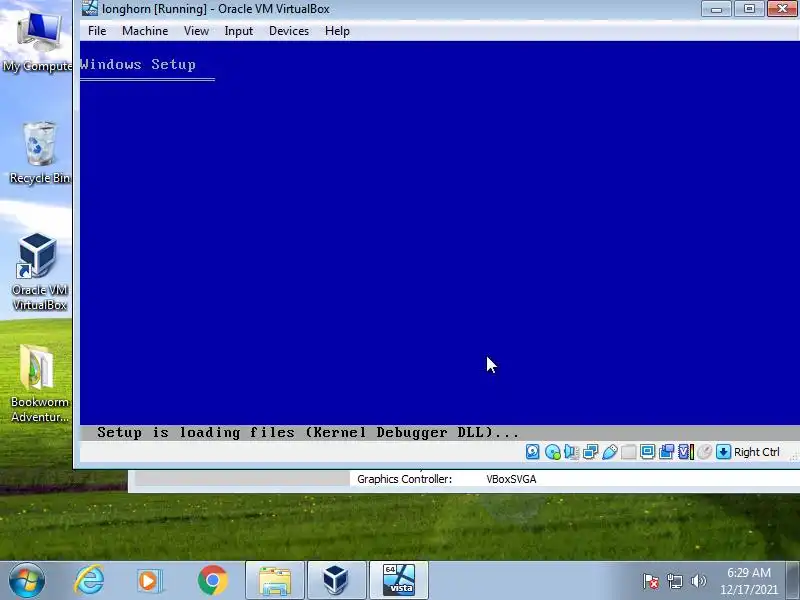The width and height of the screenshot is (800, 600).
Task: Select the My Computer desktop icon
Action: pos(38,41)
